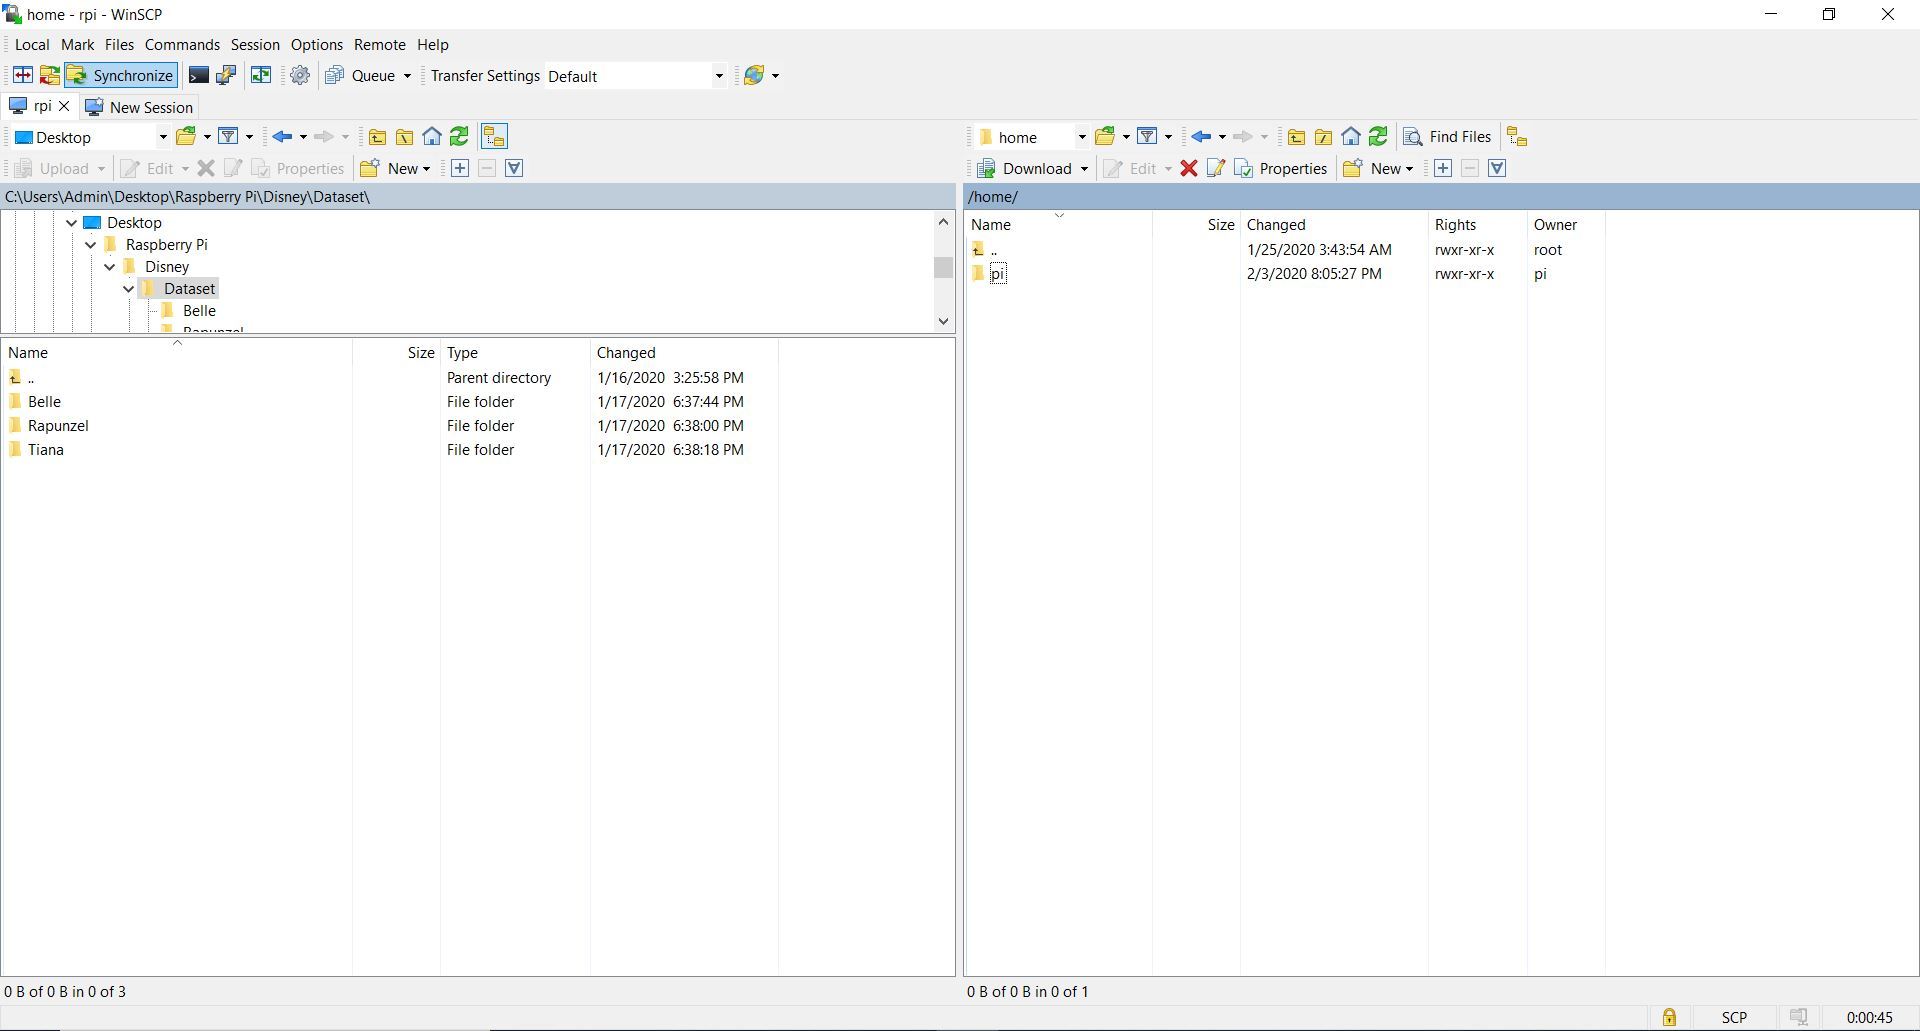Image resolution: width=1920 pixels, height=1031 pixels.
Task: Close the rpi session tab
Action: point(65,106)
